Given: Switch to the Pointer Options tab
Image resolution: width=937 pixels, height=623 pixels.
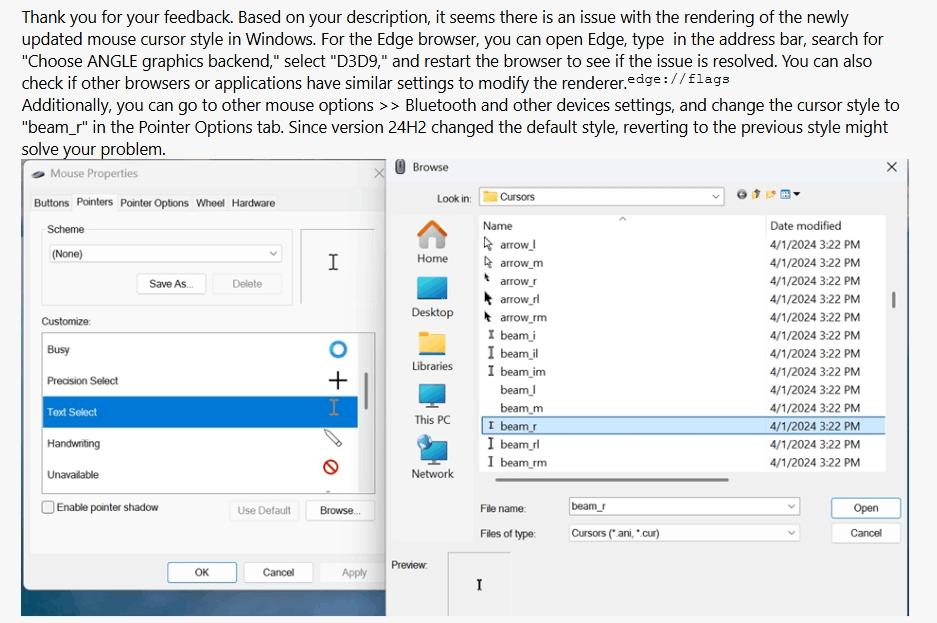Looking at the screenshot, I should point(156,203).
